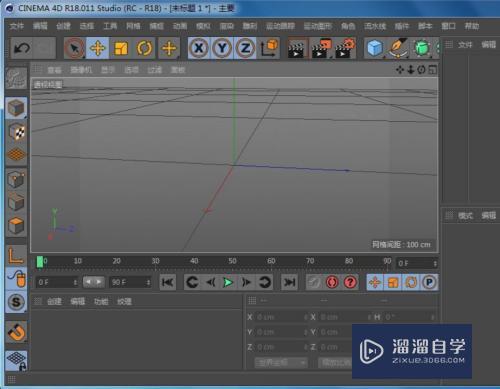
Task: Open viewport 过滤 menu
Action: tap(155, 70)
